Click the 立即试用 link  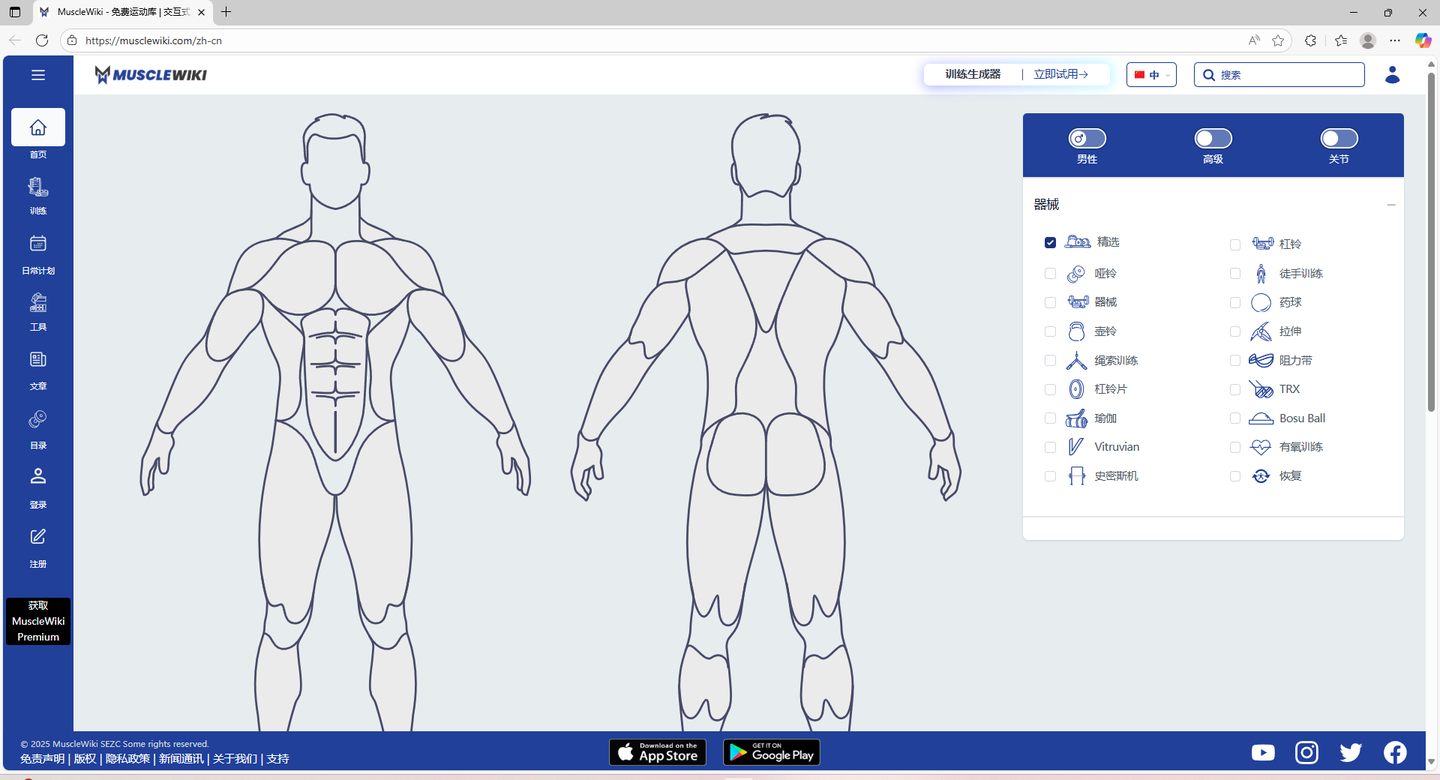(1060, 74)
